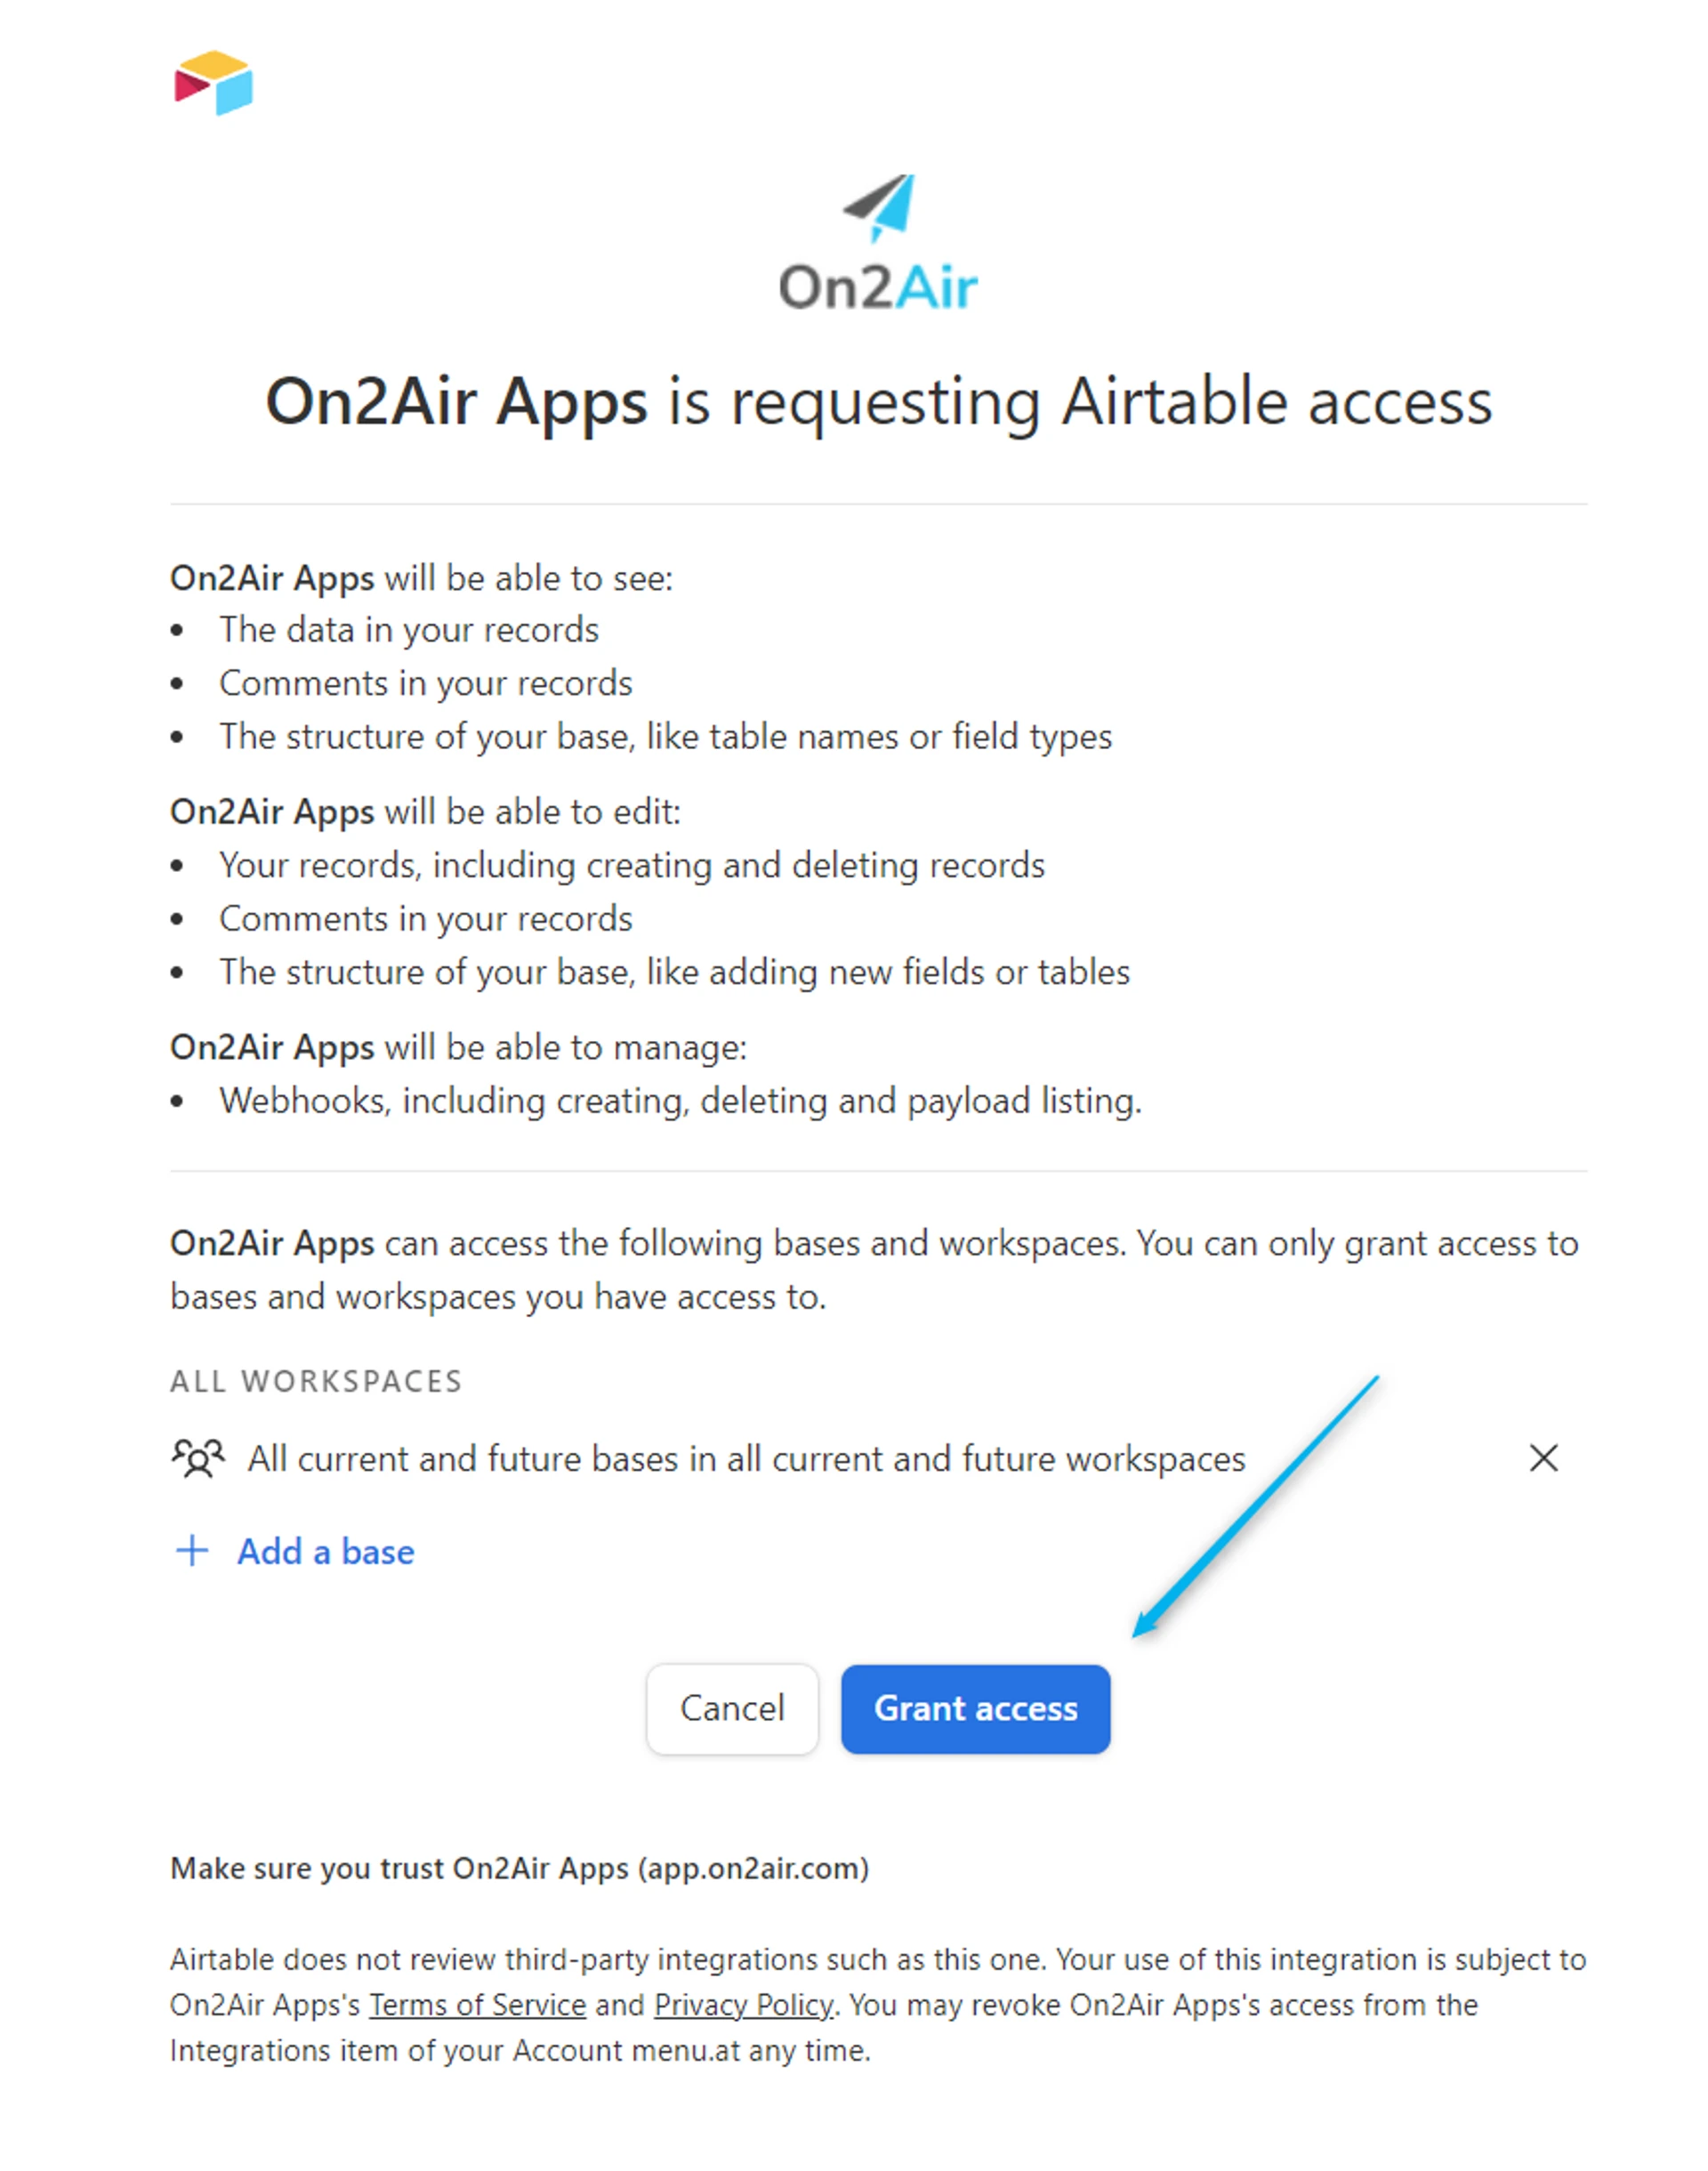Click the Airtable logo in the corner
Screen dimensions: 1708x2171
[x=213, y=83]
